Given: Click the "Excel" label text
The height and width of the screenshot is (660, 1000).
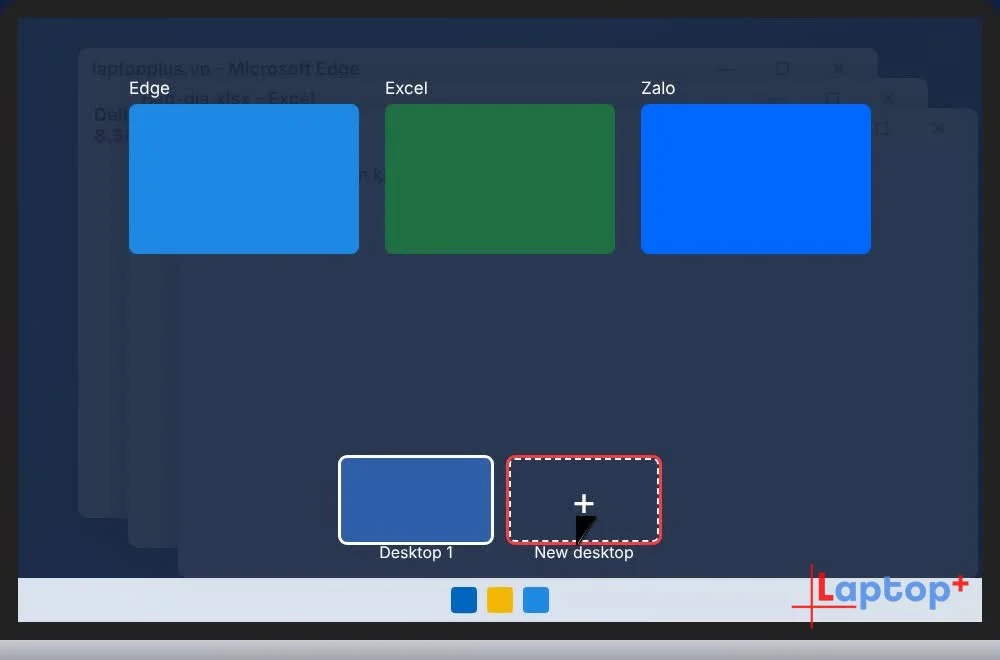Looking at the screenshot, I should click(x=406, y=88).
